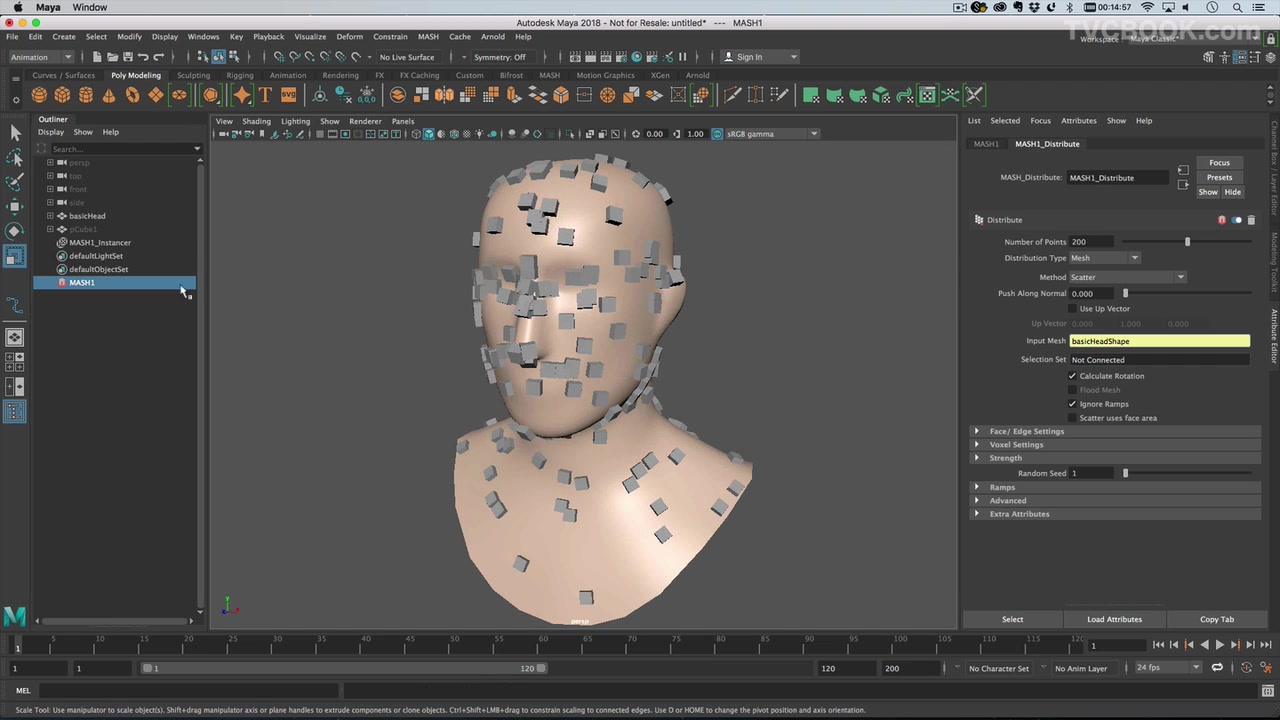Open the MASH menu in menu bar
The width and height of the screenshot is (1280, 720).
point(428,37)
